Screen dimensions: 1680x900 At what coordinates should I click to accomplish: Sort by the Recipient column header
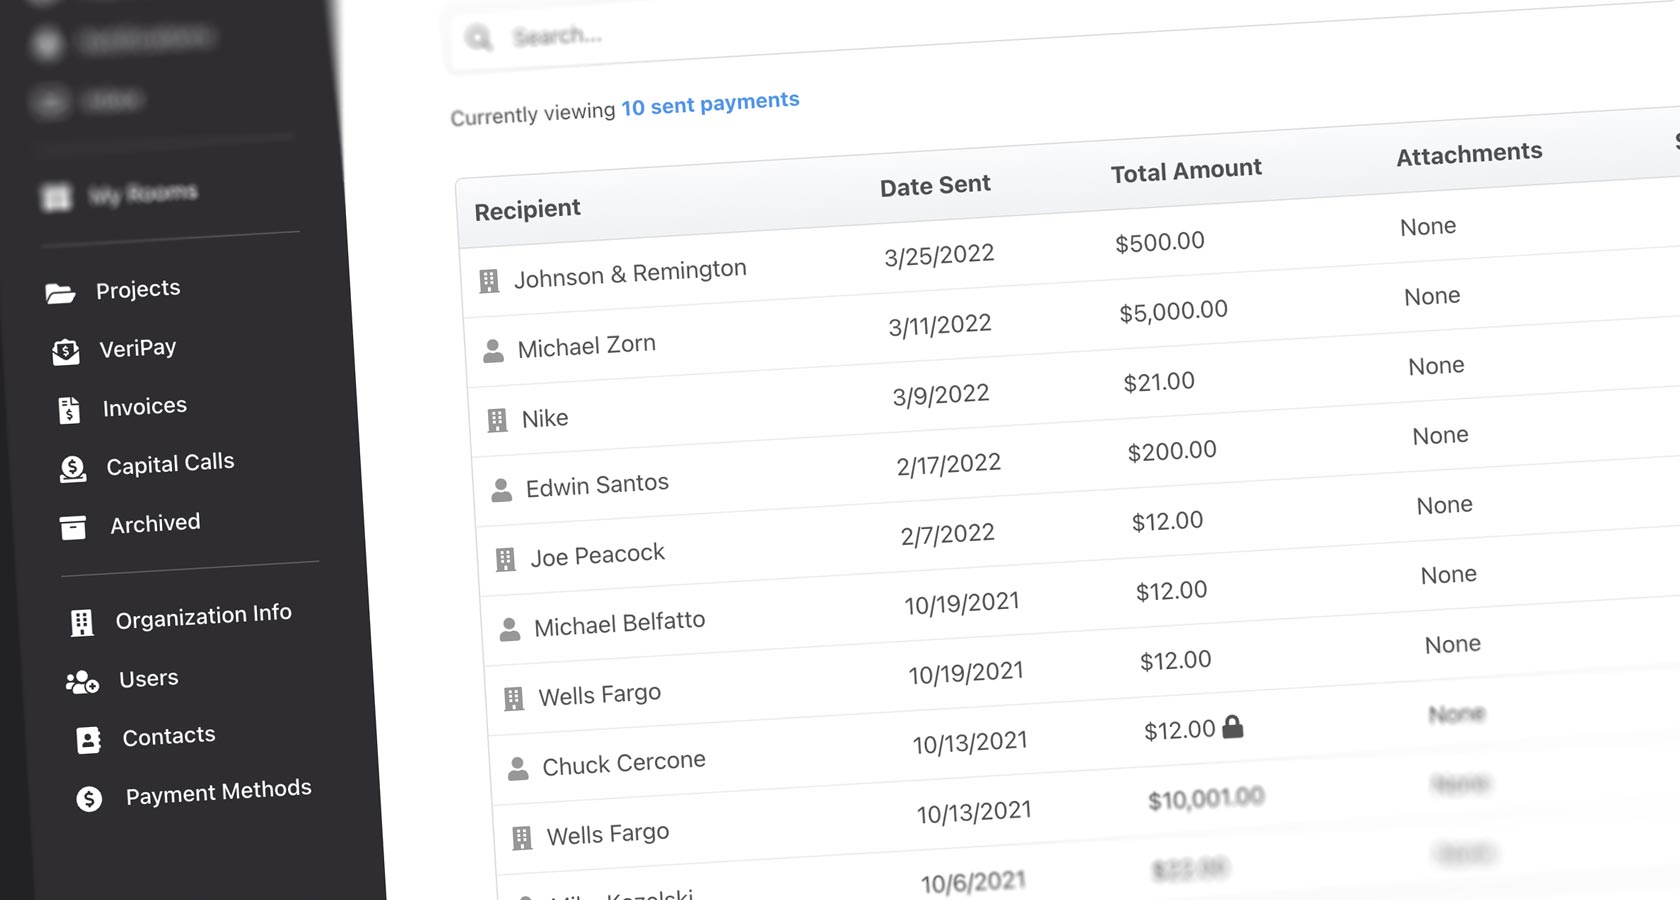tap(527, 210)
